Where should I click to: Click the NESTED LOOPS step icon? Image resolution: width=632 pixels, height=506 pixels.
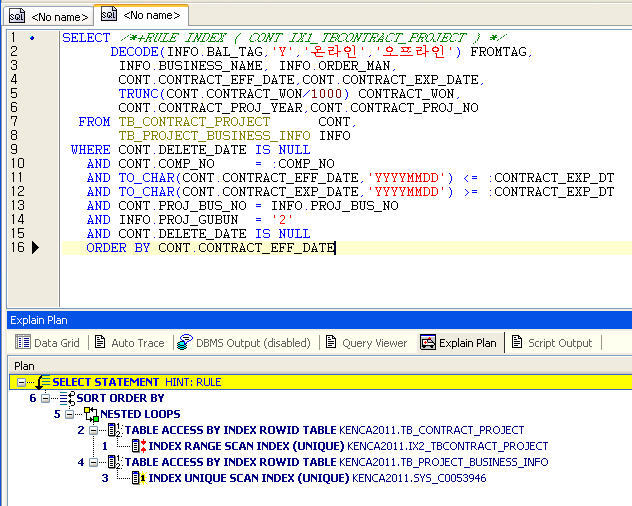(91, 414)
